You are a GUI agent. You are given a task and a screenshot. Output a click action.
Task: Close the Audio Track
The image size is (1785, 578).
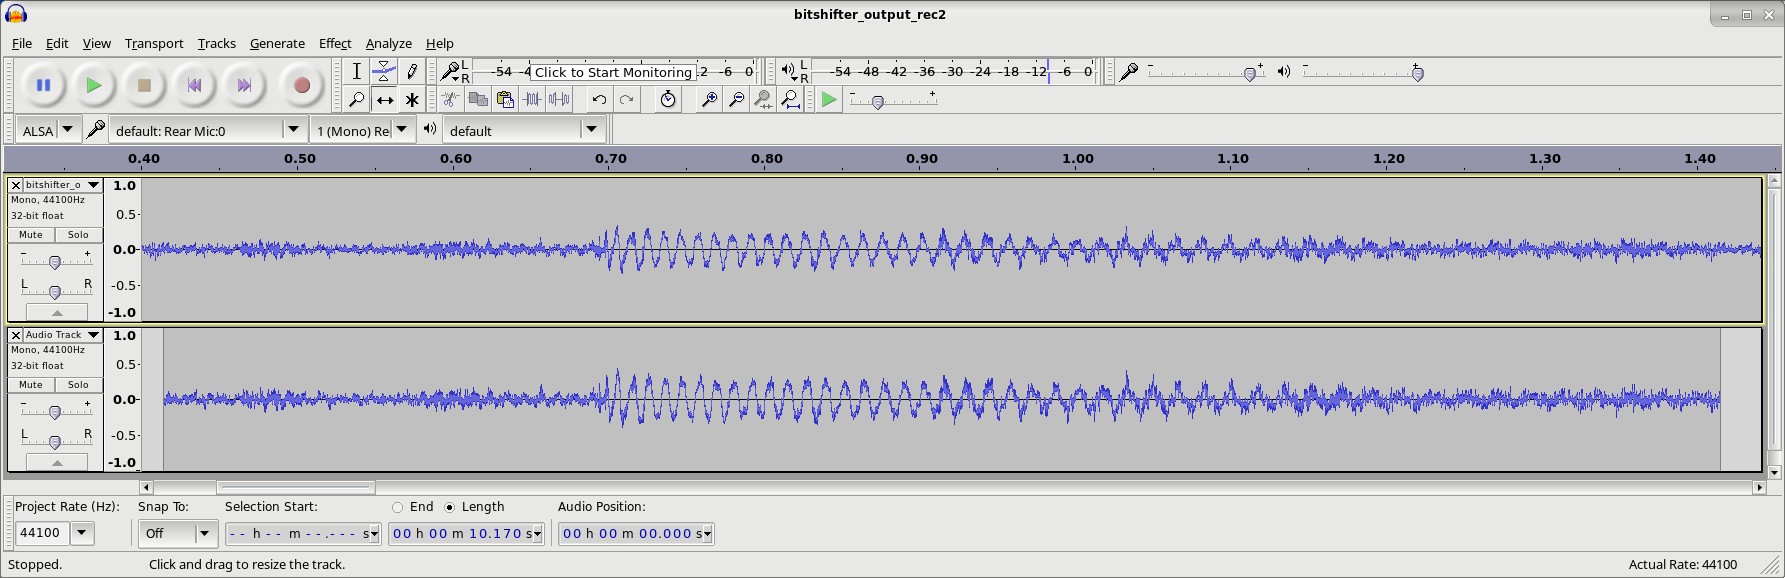tap(16, 335)
